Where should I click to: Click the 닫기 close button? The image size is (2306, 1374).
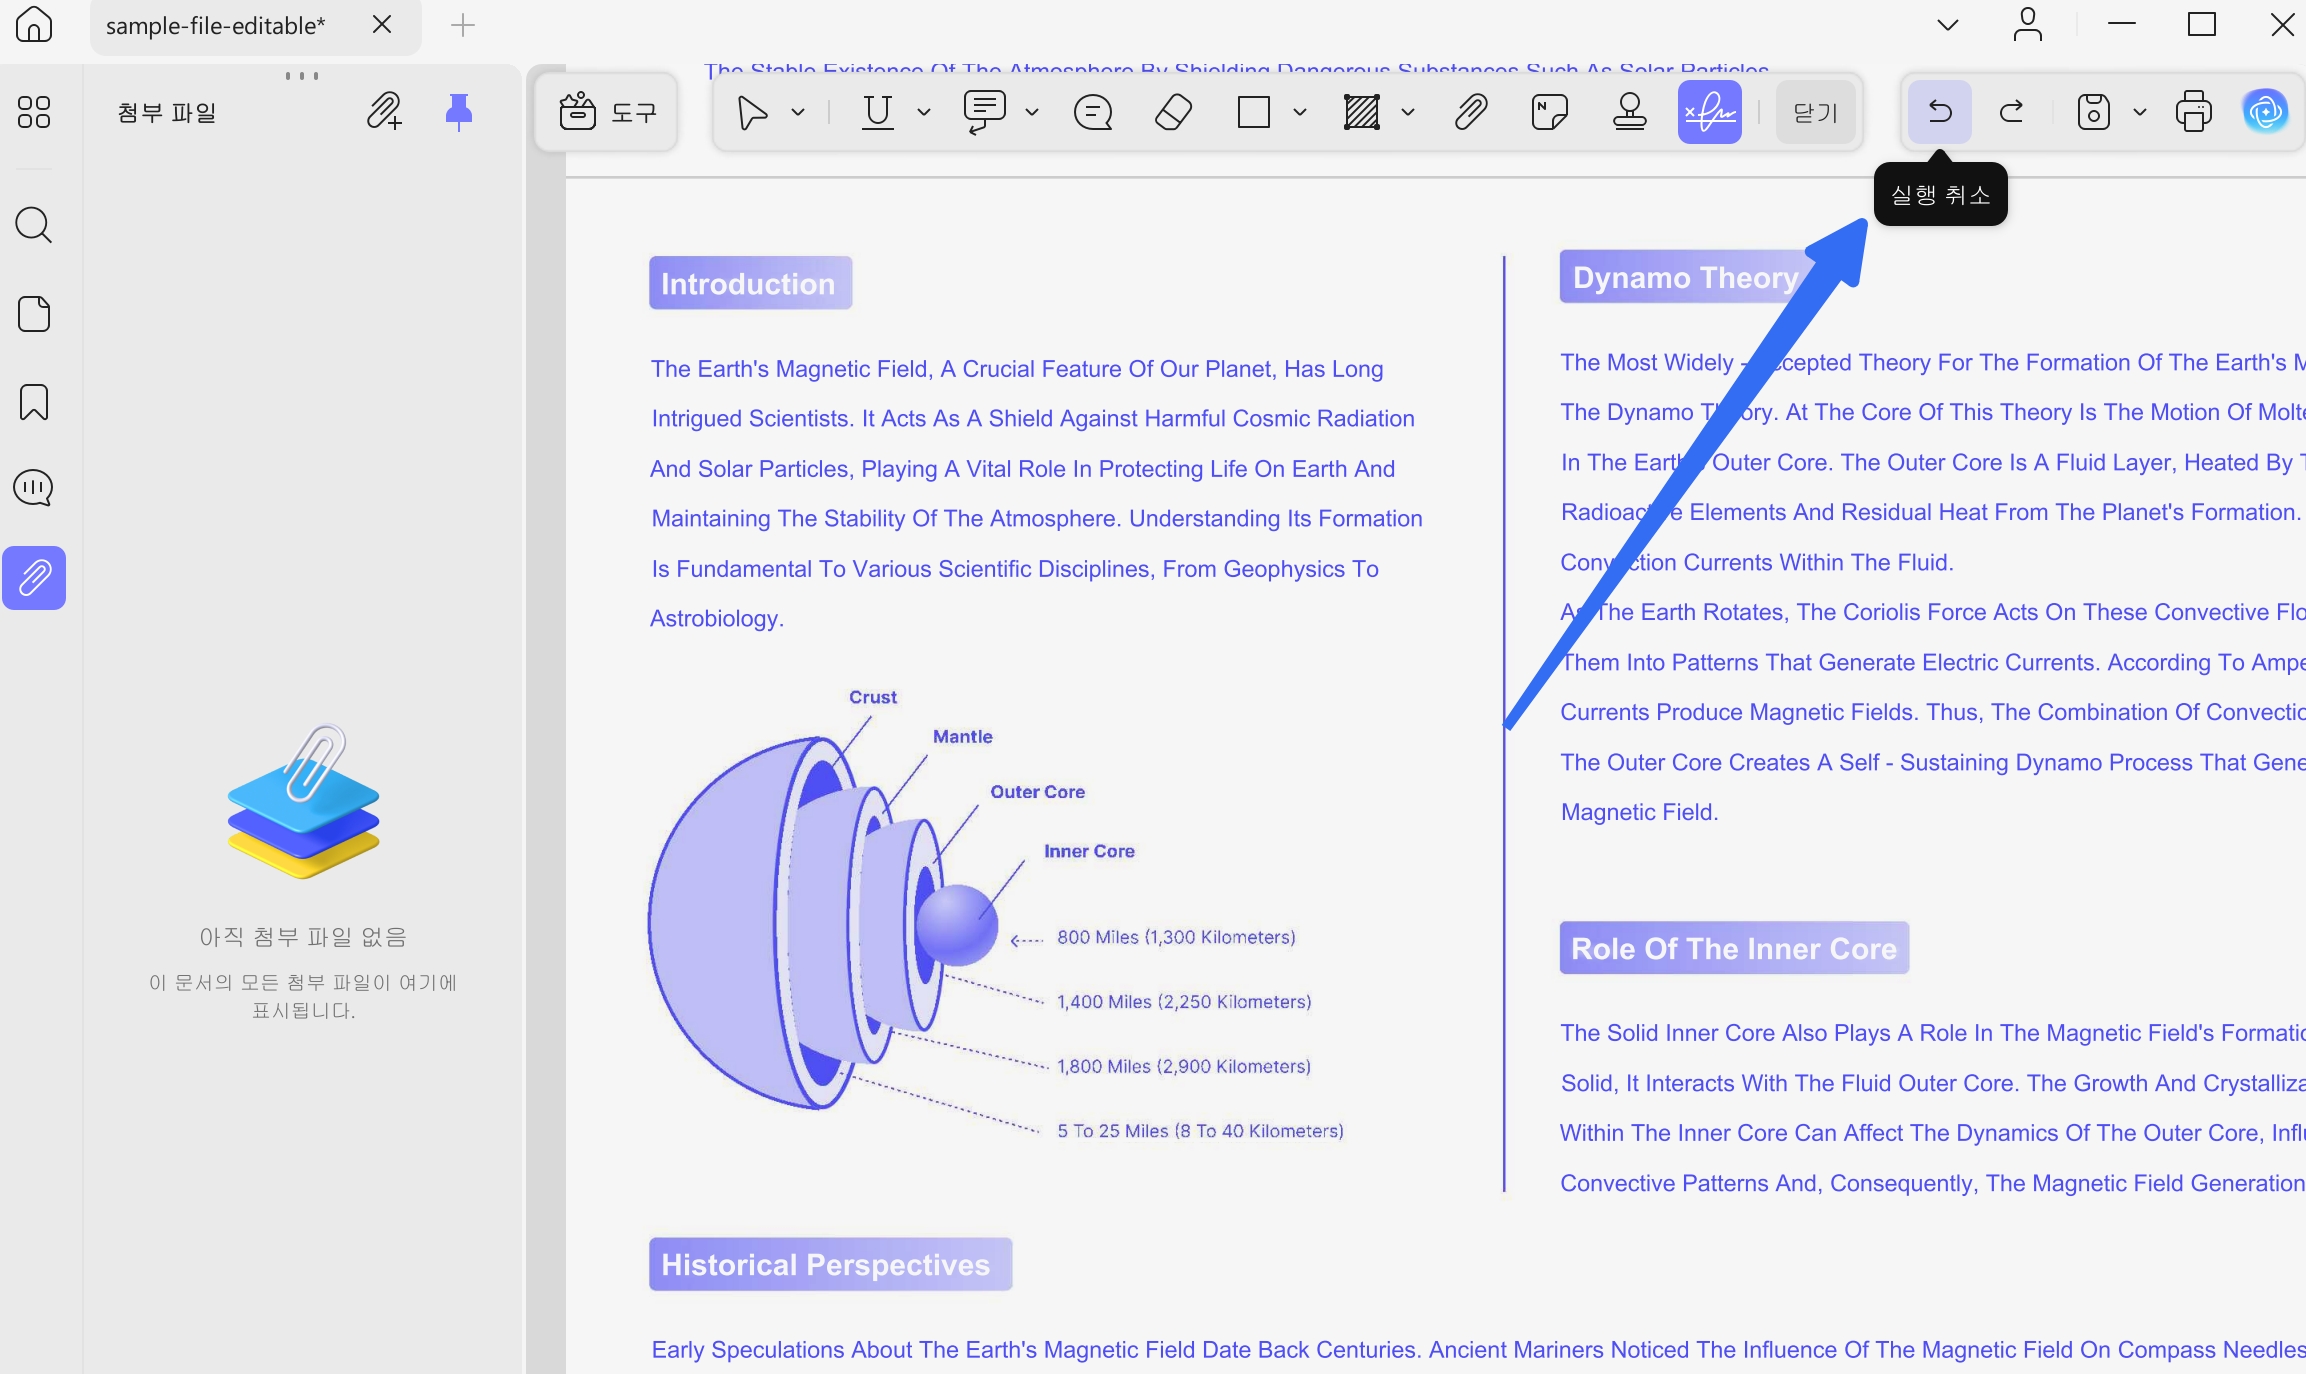pos(1816,112)
